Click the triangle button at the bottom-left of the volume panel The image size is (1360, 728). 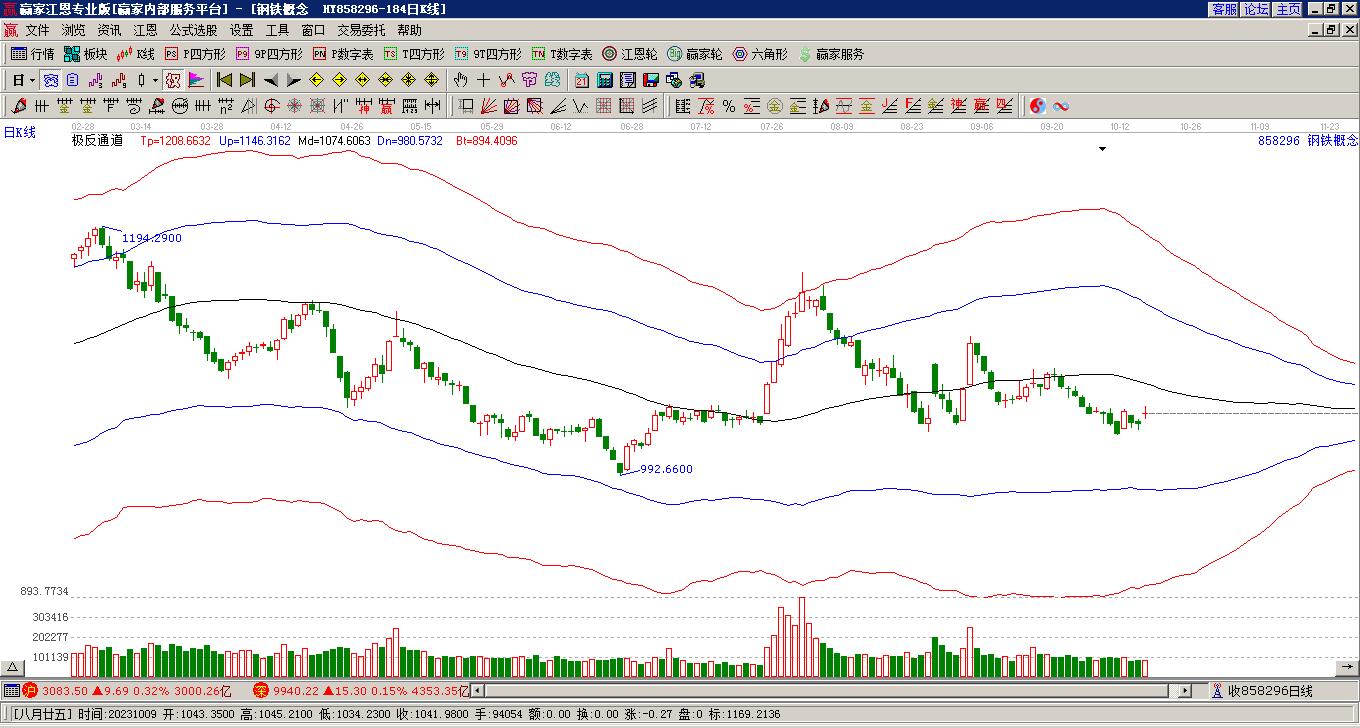(12, 667)
